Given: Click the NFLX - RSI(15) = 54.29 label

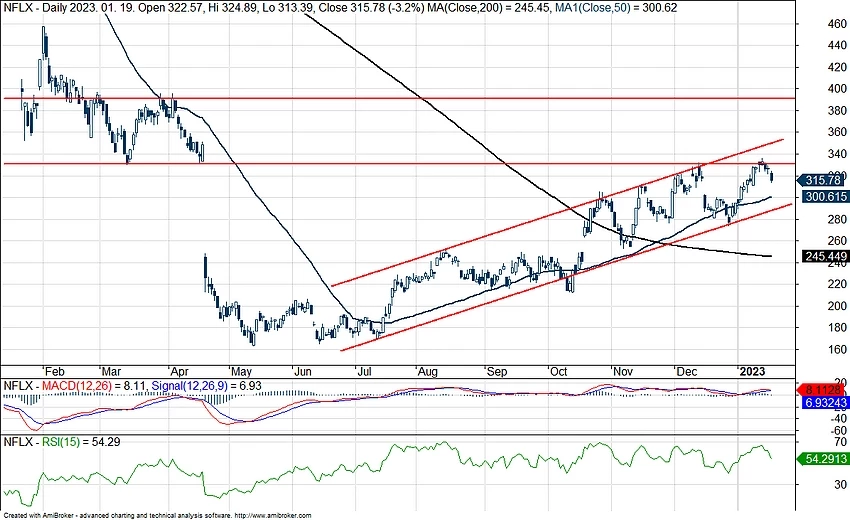Looking at the screenshot, I should coord(62,442).
